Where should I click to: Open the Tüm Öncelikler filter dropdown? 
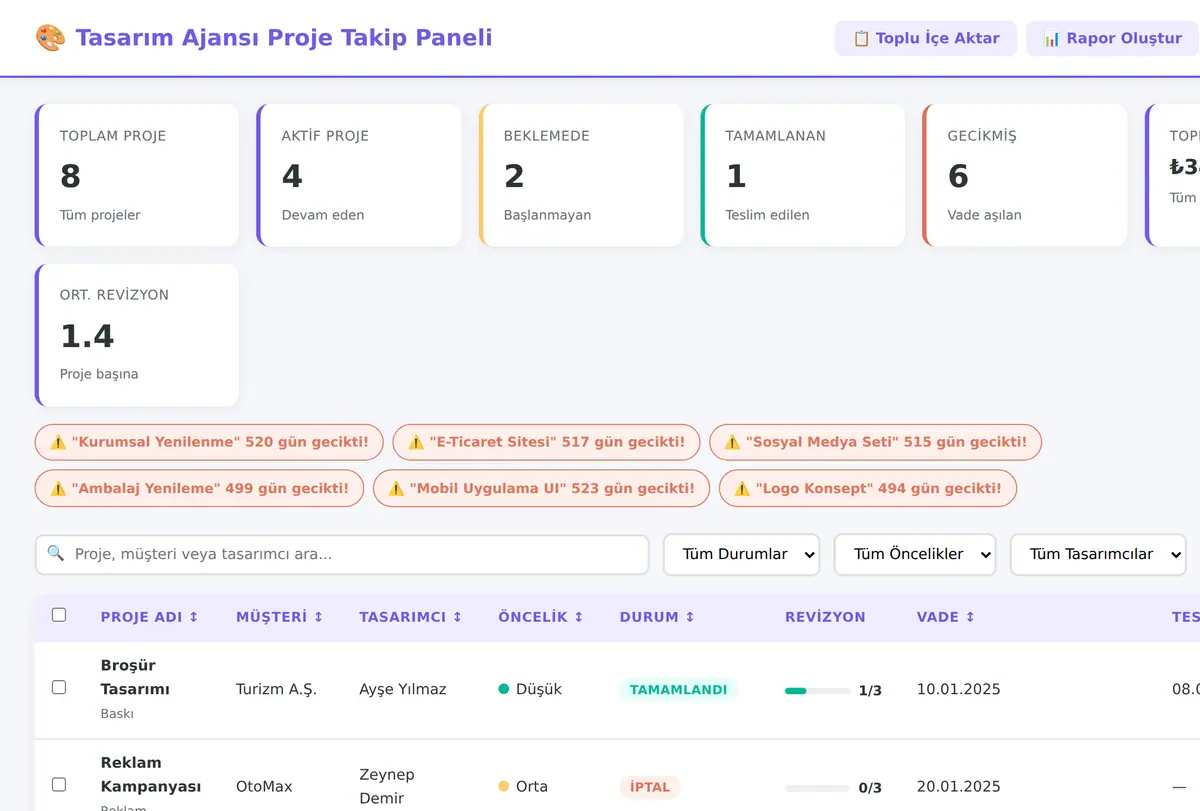[915, 554]
